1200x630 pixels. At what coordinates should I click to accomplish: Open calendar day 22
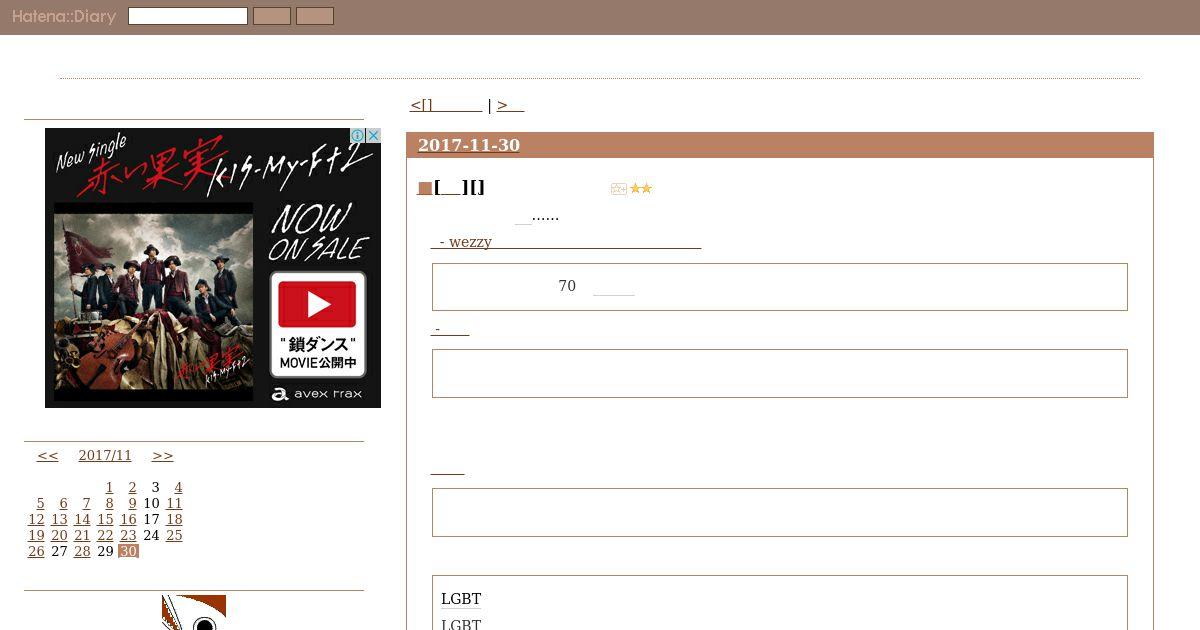pos(105,536)
